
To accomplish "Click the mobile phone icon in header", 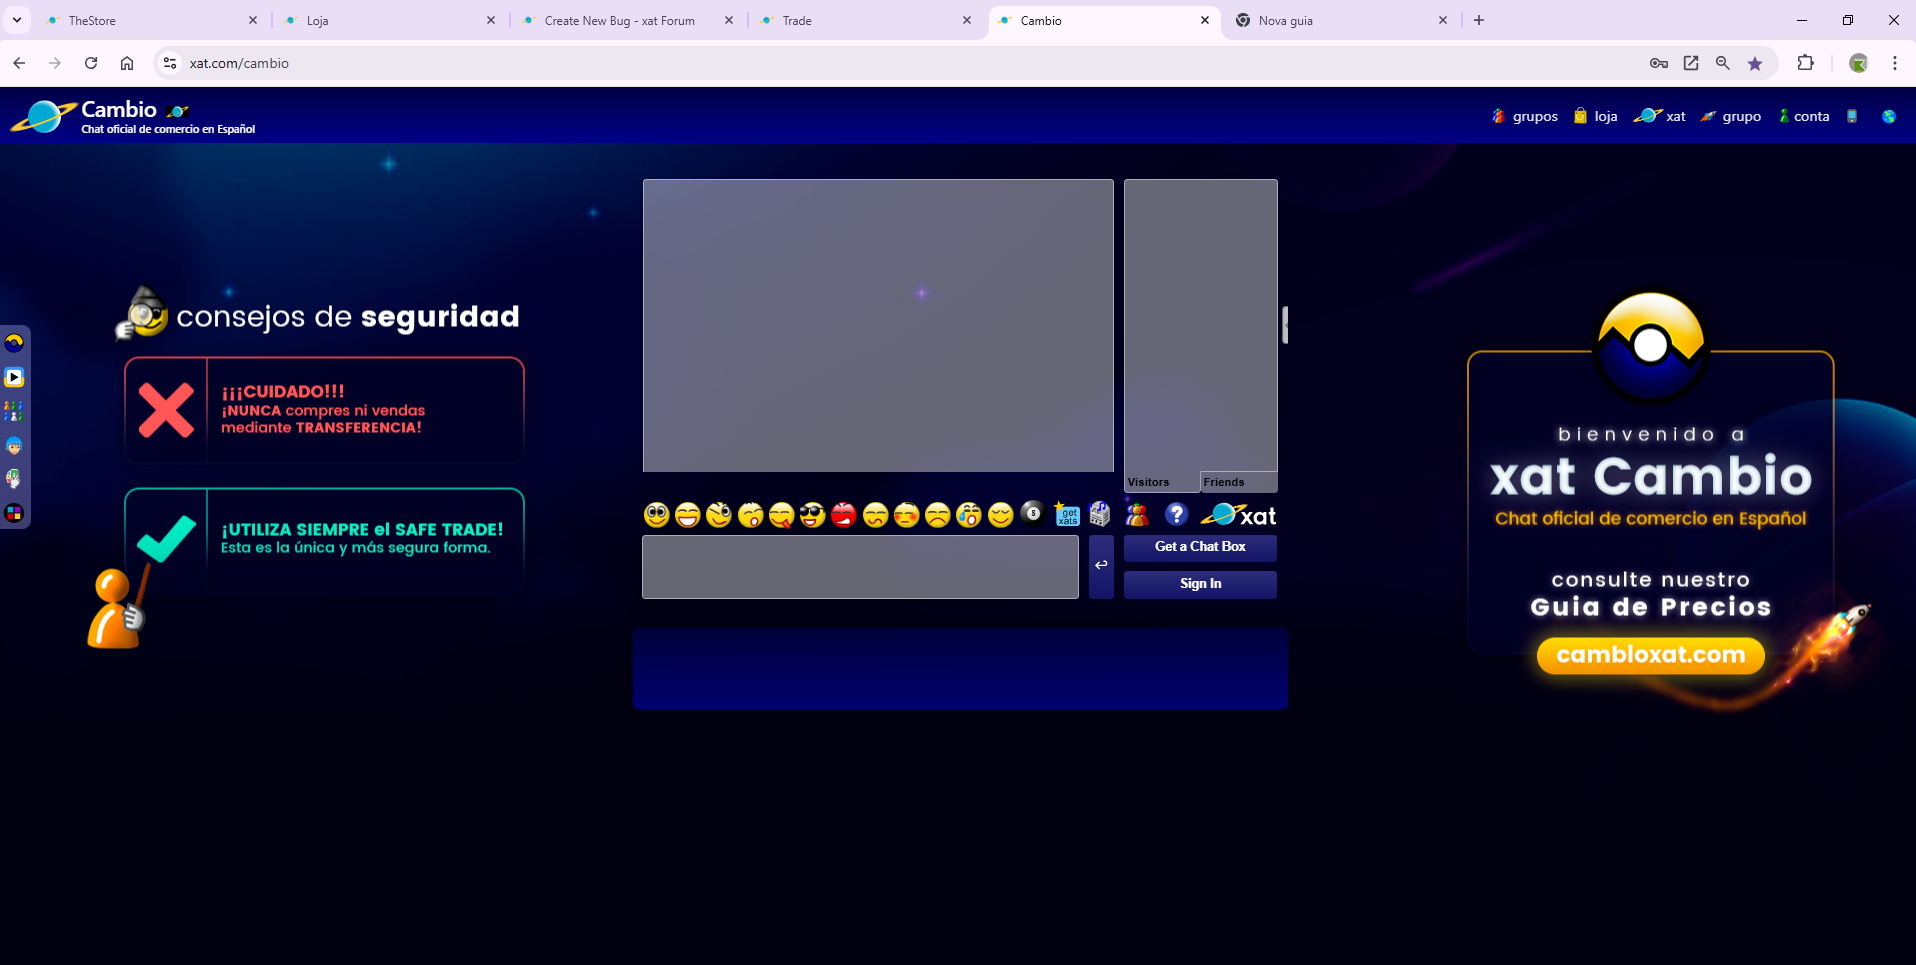I will (x=1852, y=117).
